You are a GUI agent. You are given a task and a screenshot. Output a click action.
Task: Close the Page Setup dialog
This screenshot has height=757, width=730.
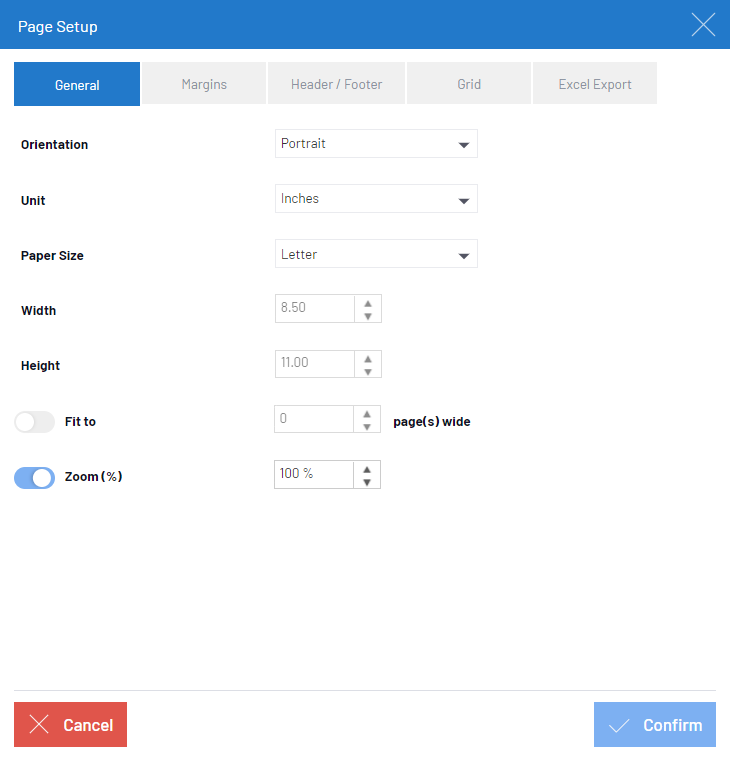[x=703, y=25]
